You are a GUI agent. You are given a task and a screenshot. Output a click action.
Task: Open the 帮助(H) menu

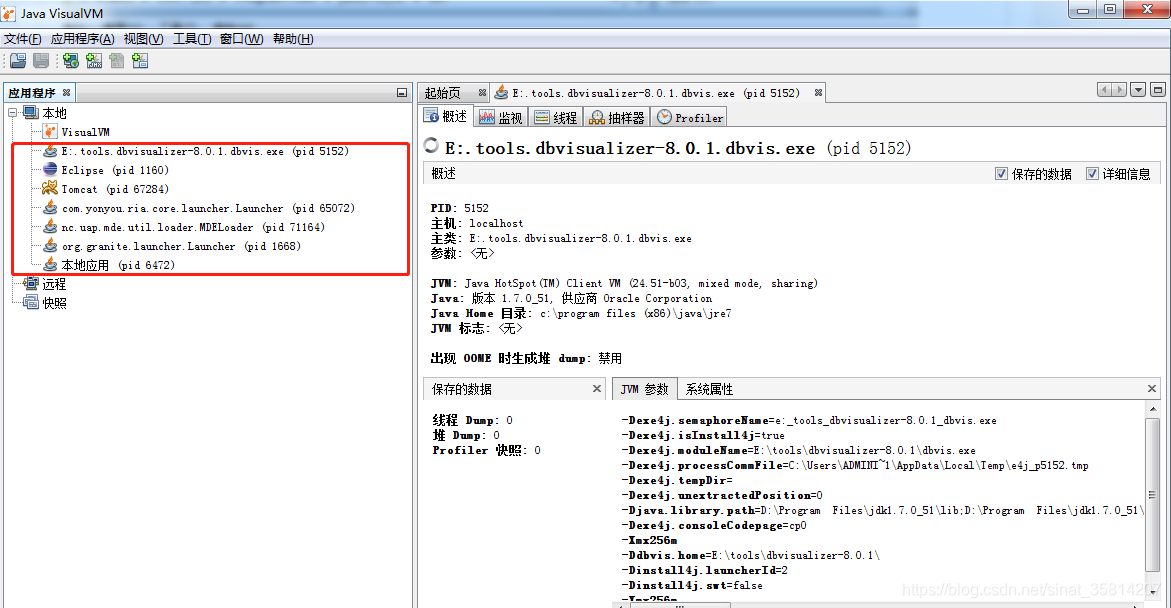(x=293, y=39)
